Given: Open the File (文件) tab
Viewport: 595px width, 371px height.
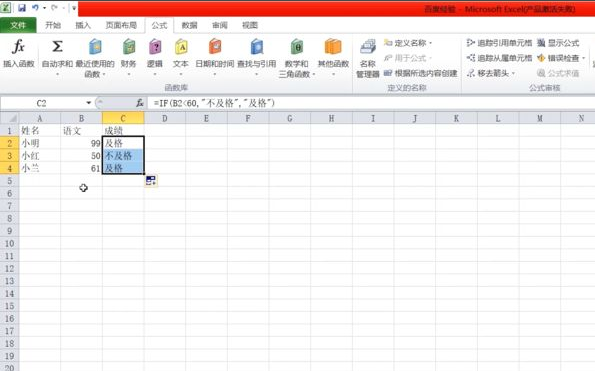Looking at the screenshot, I should [x=18, y=25].
